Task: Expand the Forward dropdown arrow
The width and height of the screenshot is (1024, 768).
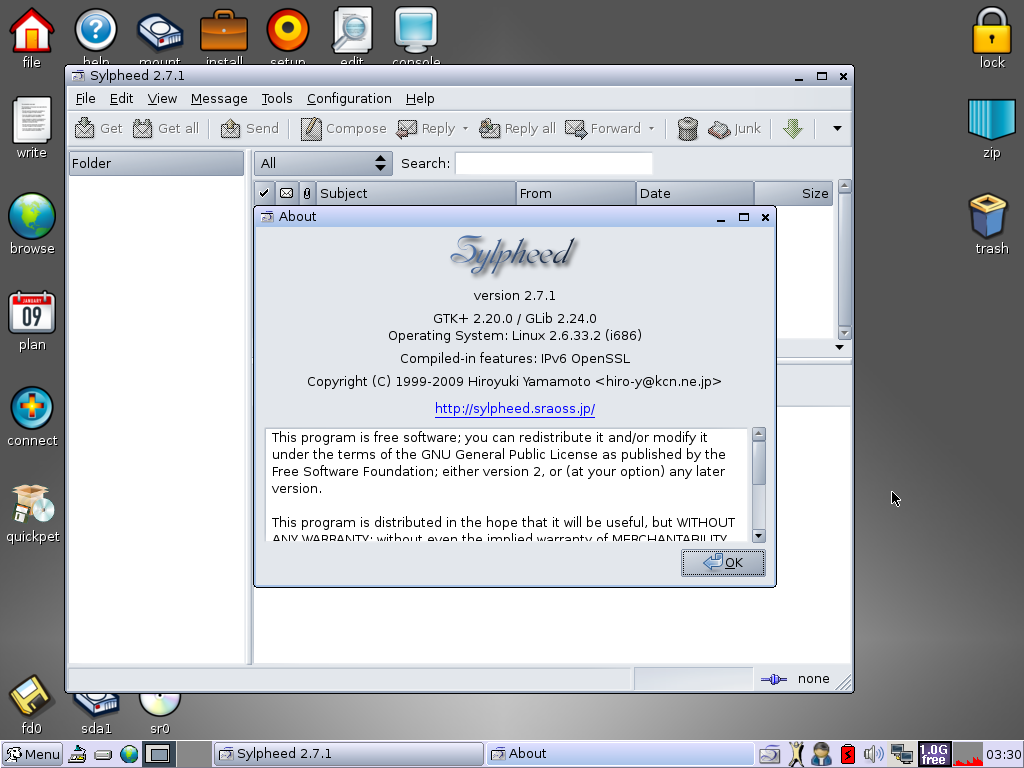Action: 651,129
